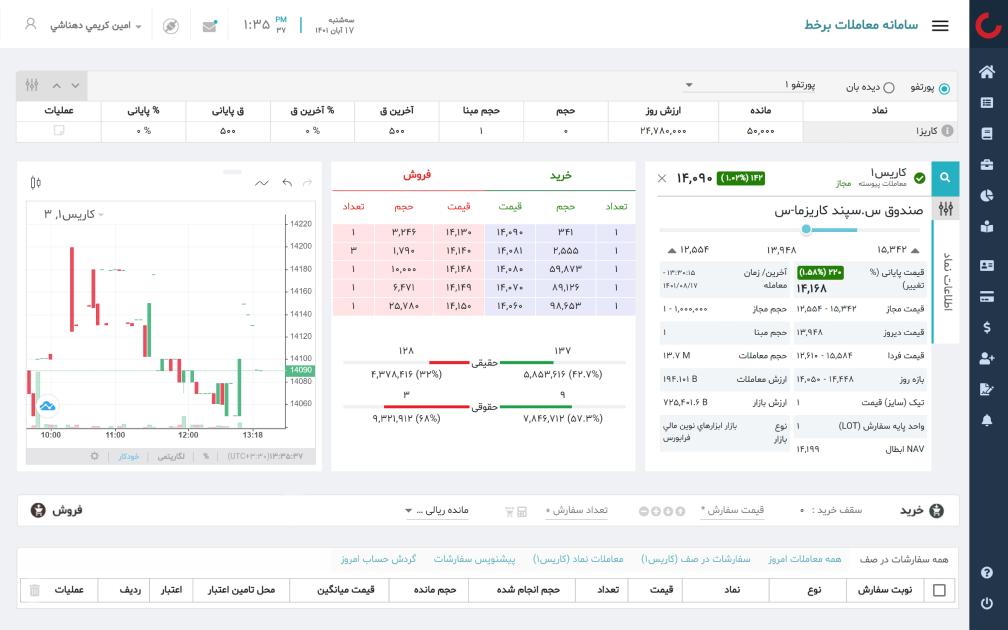Viewport: 1008px width, 630px height.
Task: Click the قیمت سفارش input field
Action: coord(734,511)
